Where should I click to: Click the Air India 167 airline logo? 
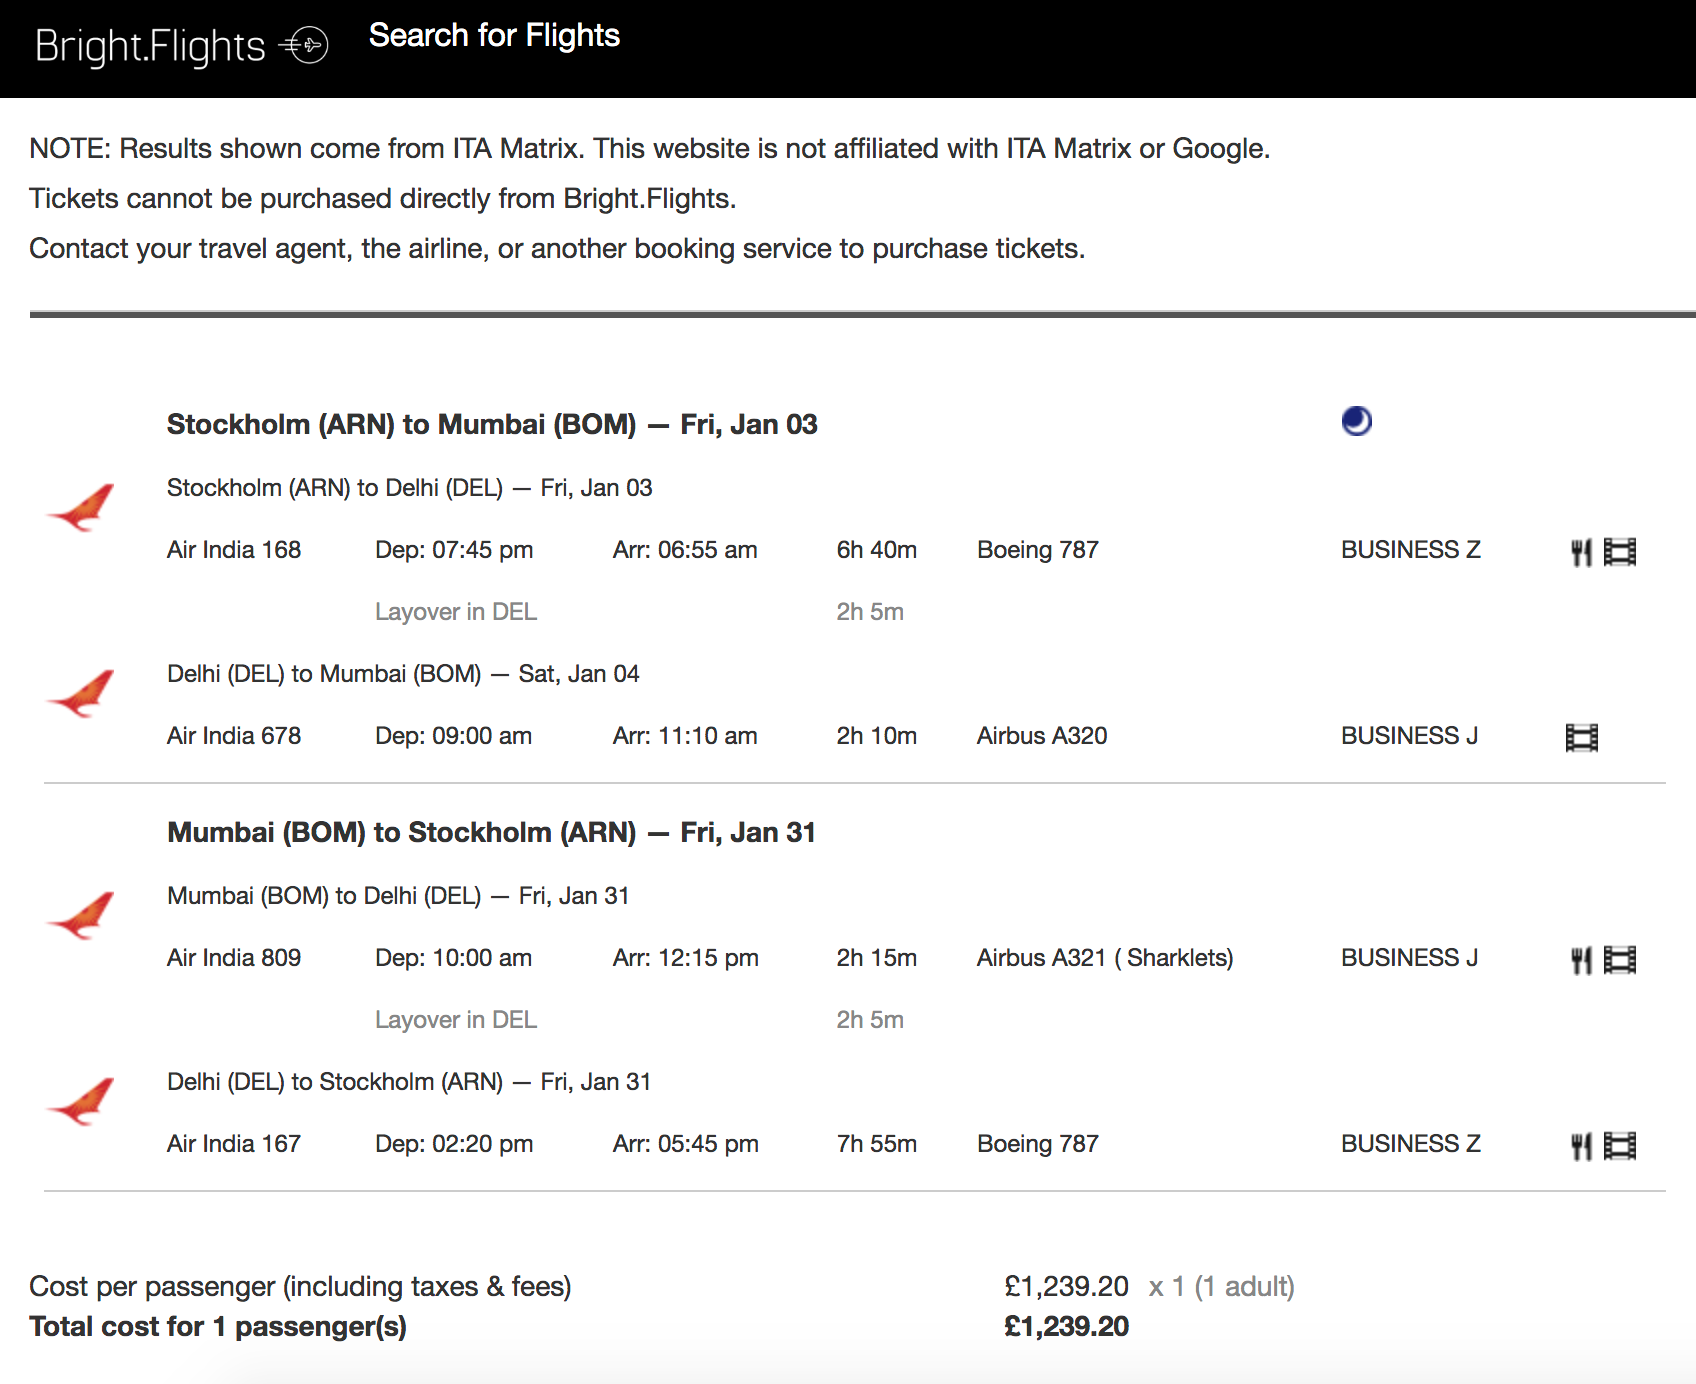point(81,1102)
